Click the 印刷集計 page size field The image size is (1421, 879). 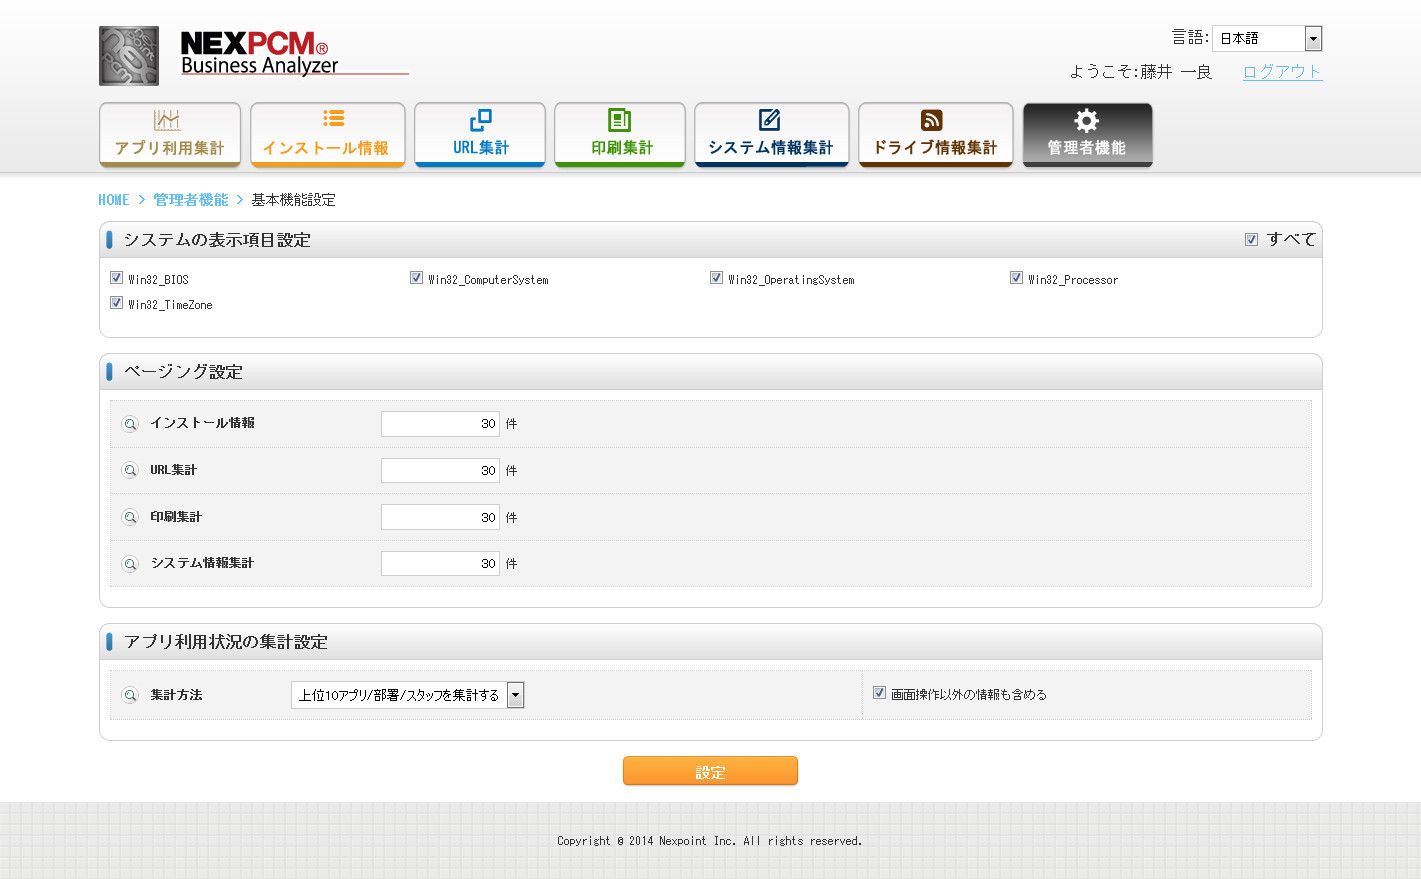pyautogui.click(x=440, y=517)
